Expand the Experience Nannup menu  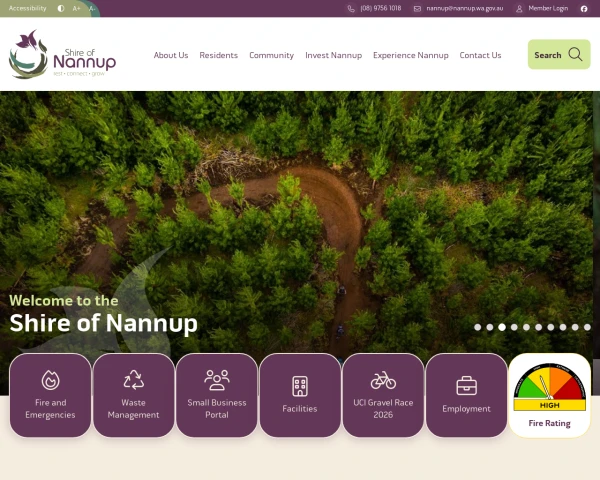tap(411, 55)
